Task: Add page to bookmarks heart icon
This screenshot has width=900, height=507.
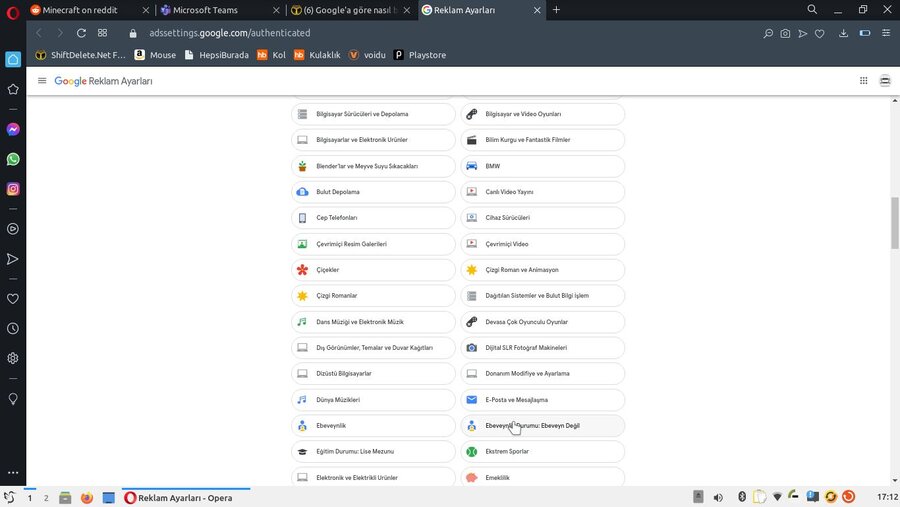Action: 820,34
